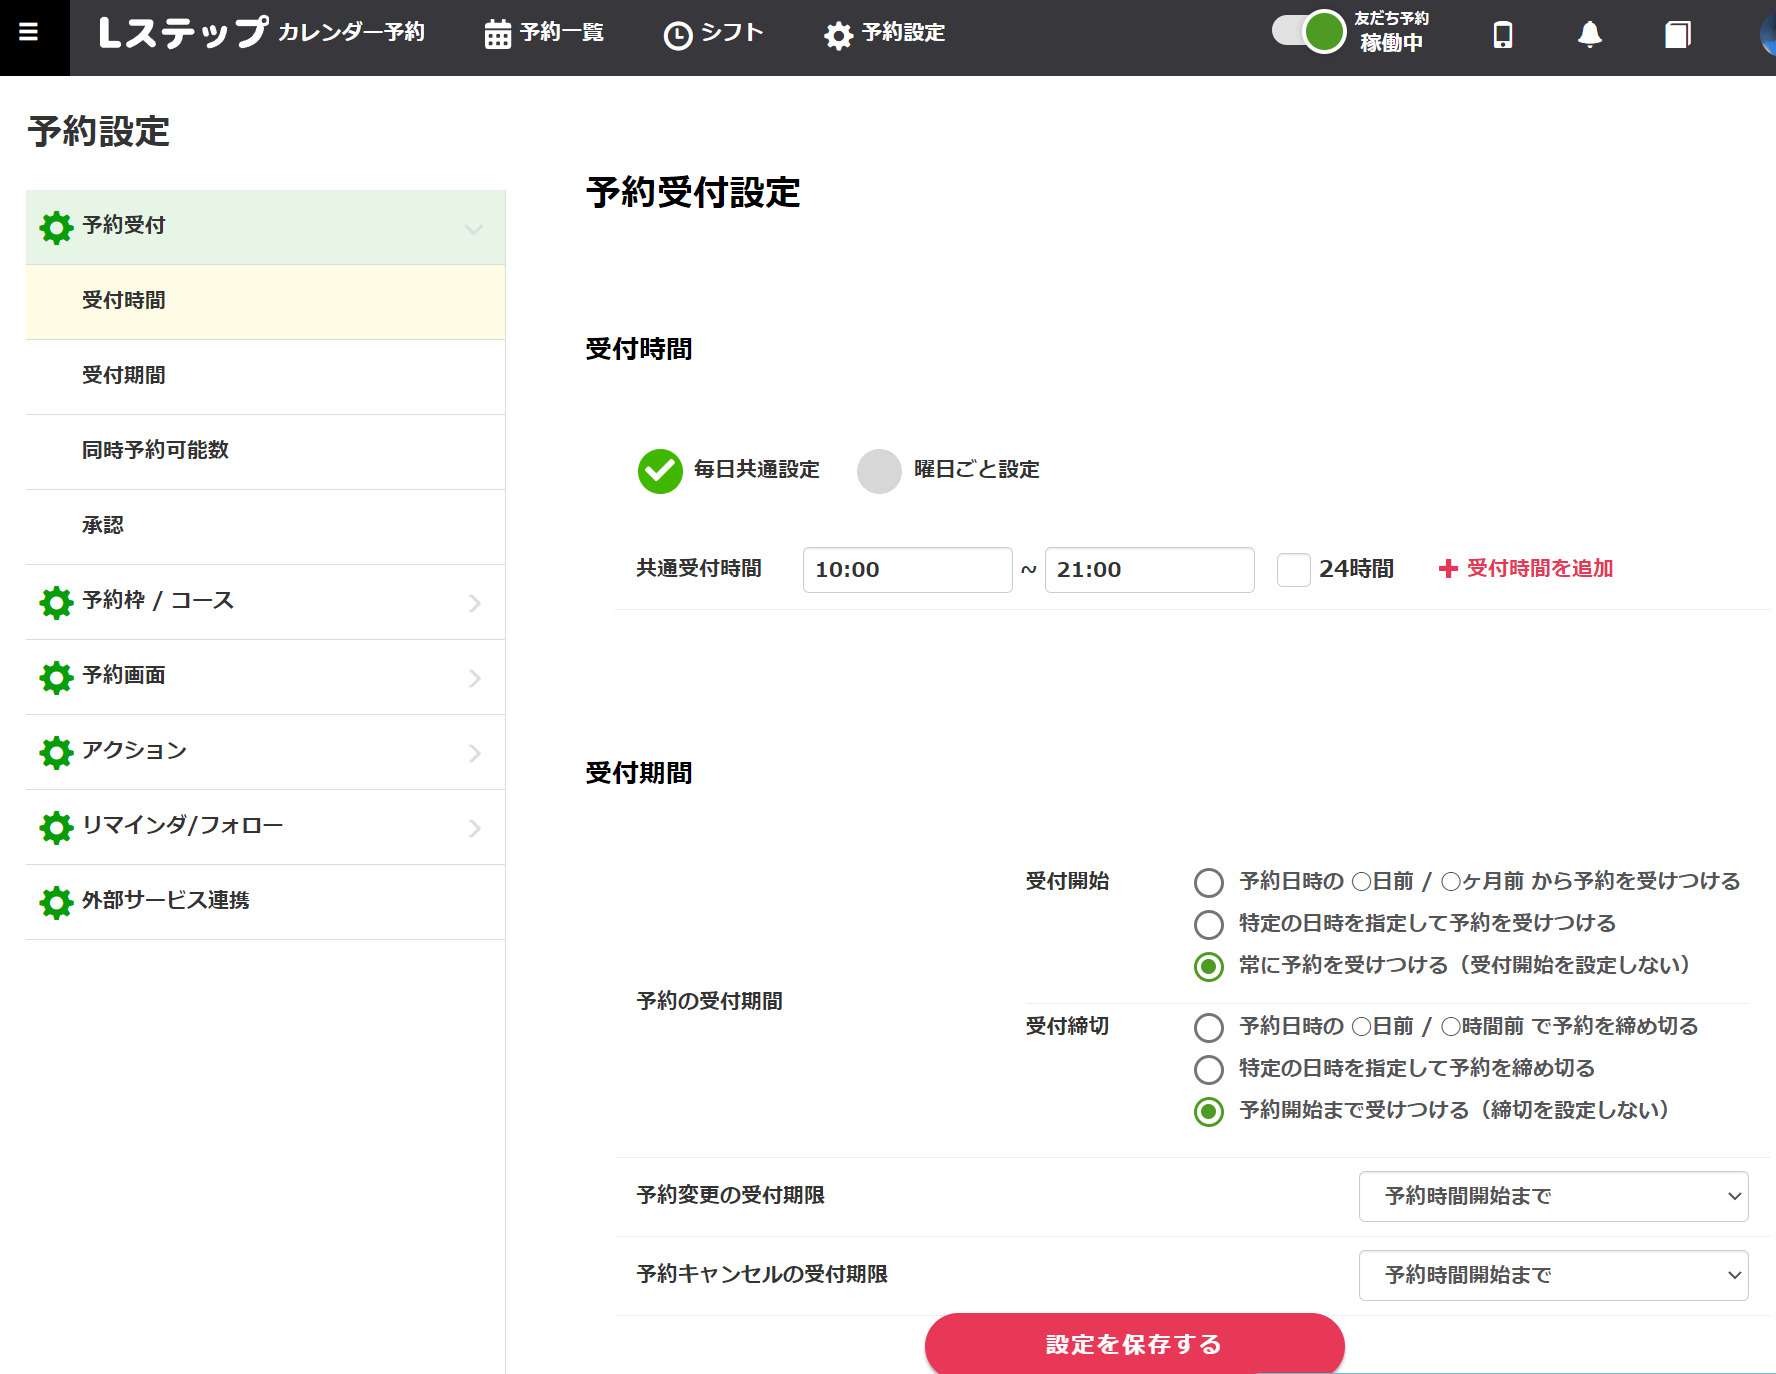Expand アクション chevron
1776x1374 pixels.
click(x=475, y=753)
